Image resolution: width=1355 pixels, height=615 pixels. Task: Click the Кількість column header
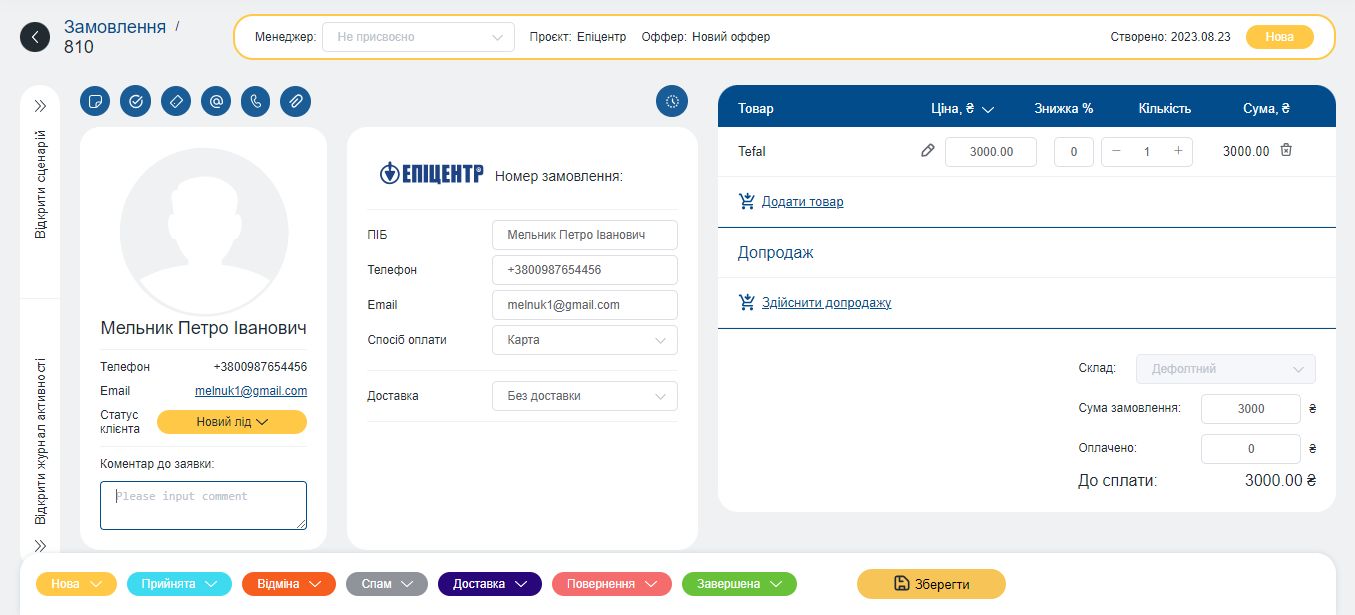[1165, 109]
